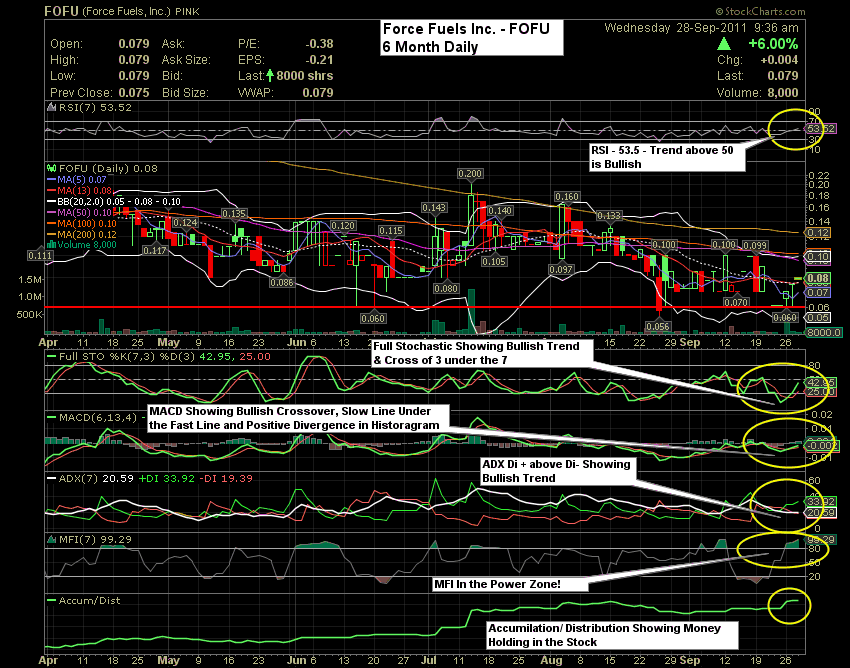The width and height of the screenshot is (850, 668).
Task: Click the 1.5M volume axis label
Action: 31,280
